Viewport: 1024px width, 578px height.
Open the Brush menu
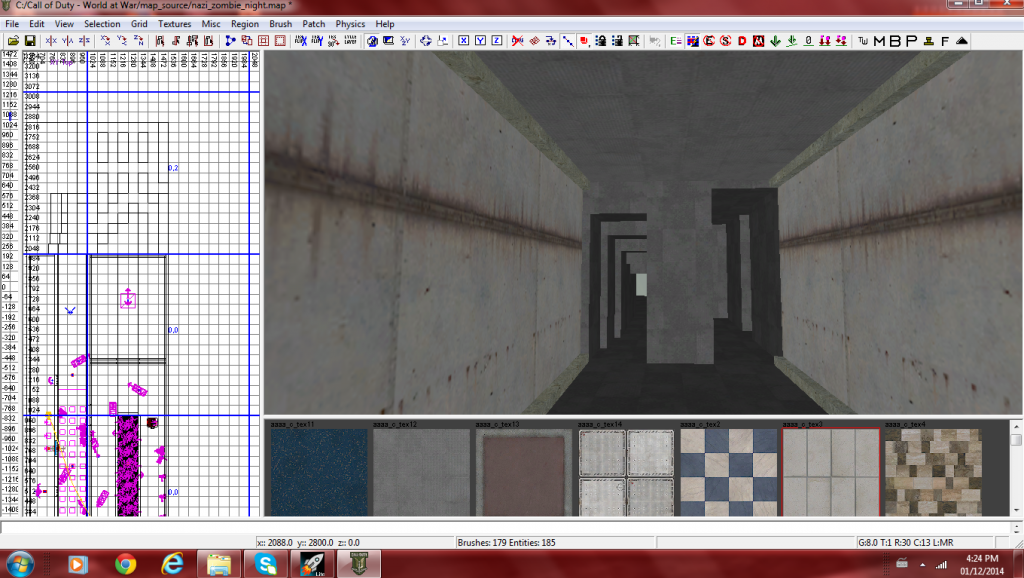click(x=281, y=24)
